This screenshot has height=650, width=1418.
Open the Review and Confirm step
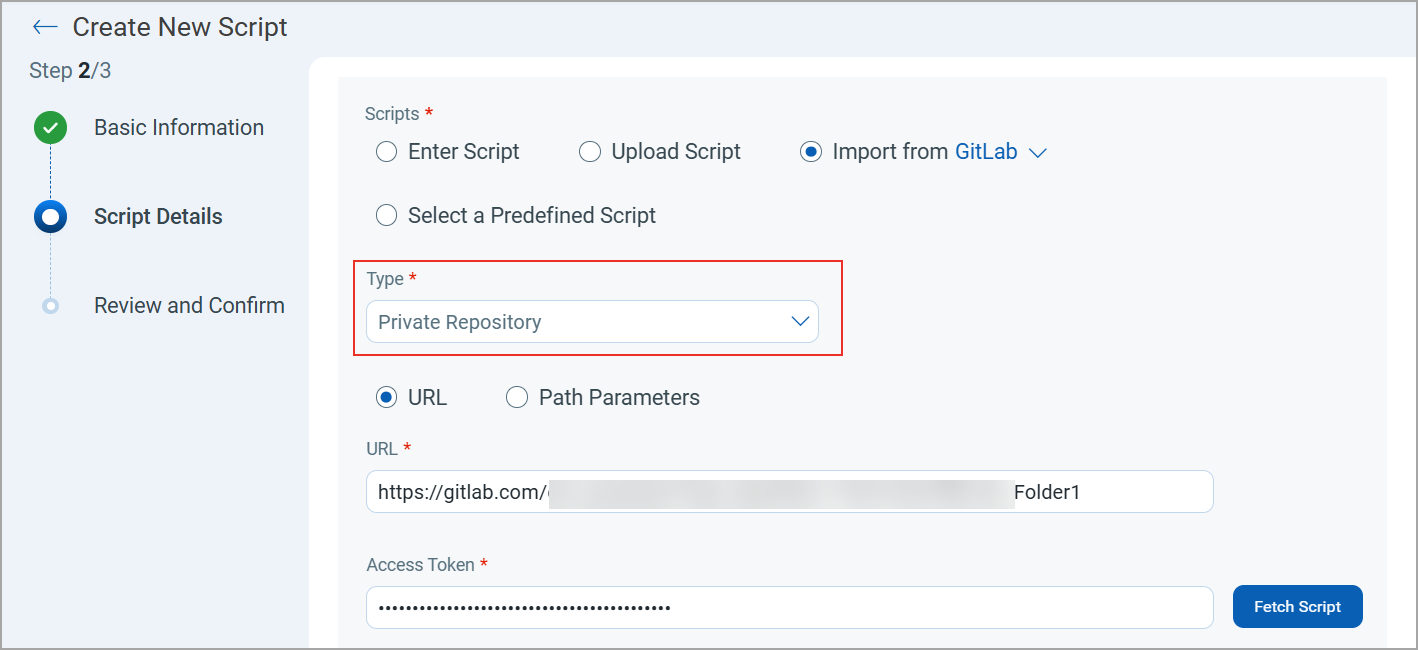[x=189, y=306]
